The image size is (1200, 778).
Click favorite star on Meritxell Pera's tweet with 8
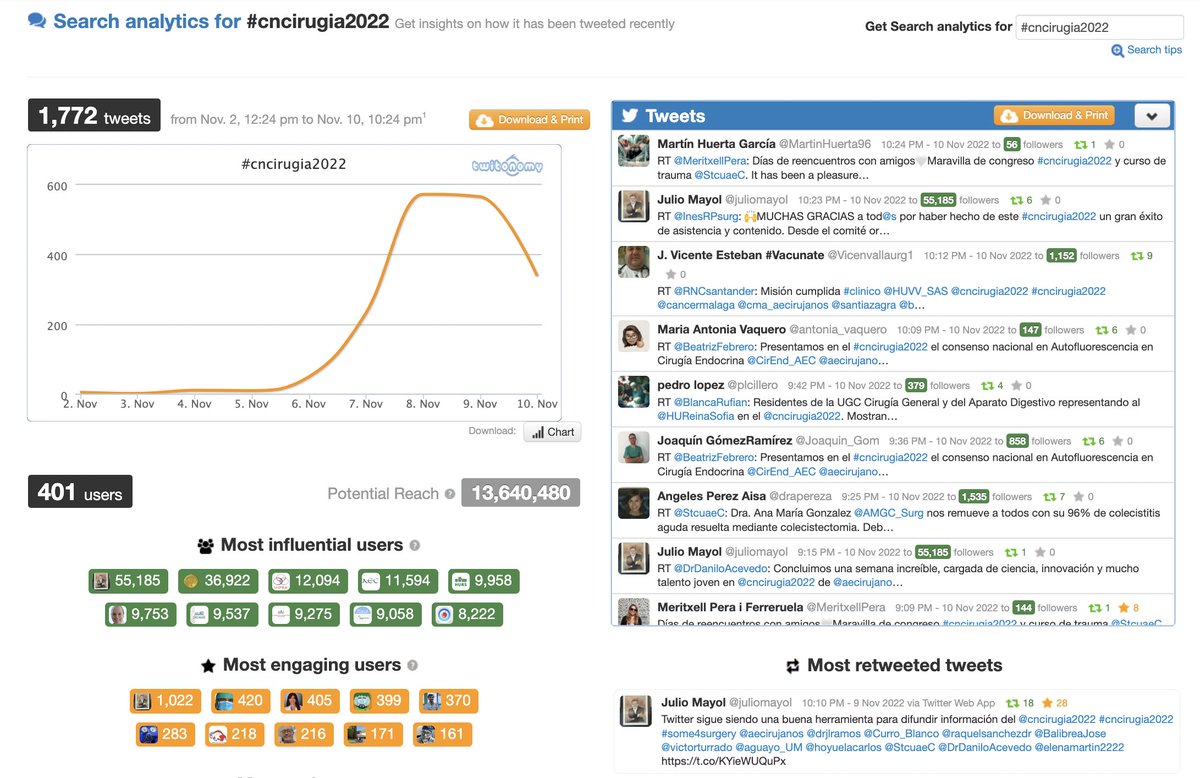[x=1123, y=607]
